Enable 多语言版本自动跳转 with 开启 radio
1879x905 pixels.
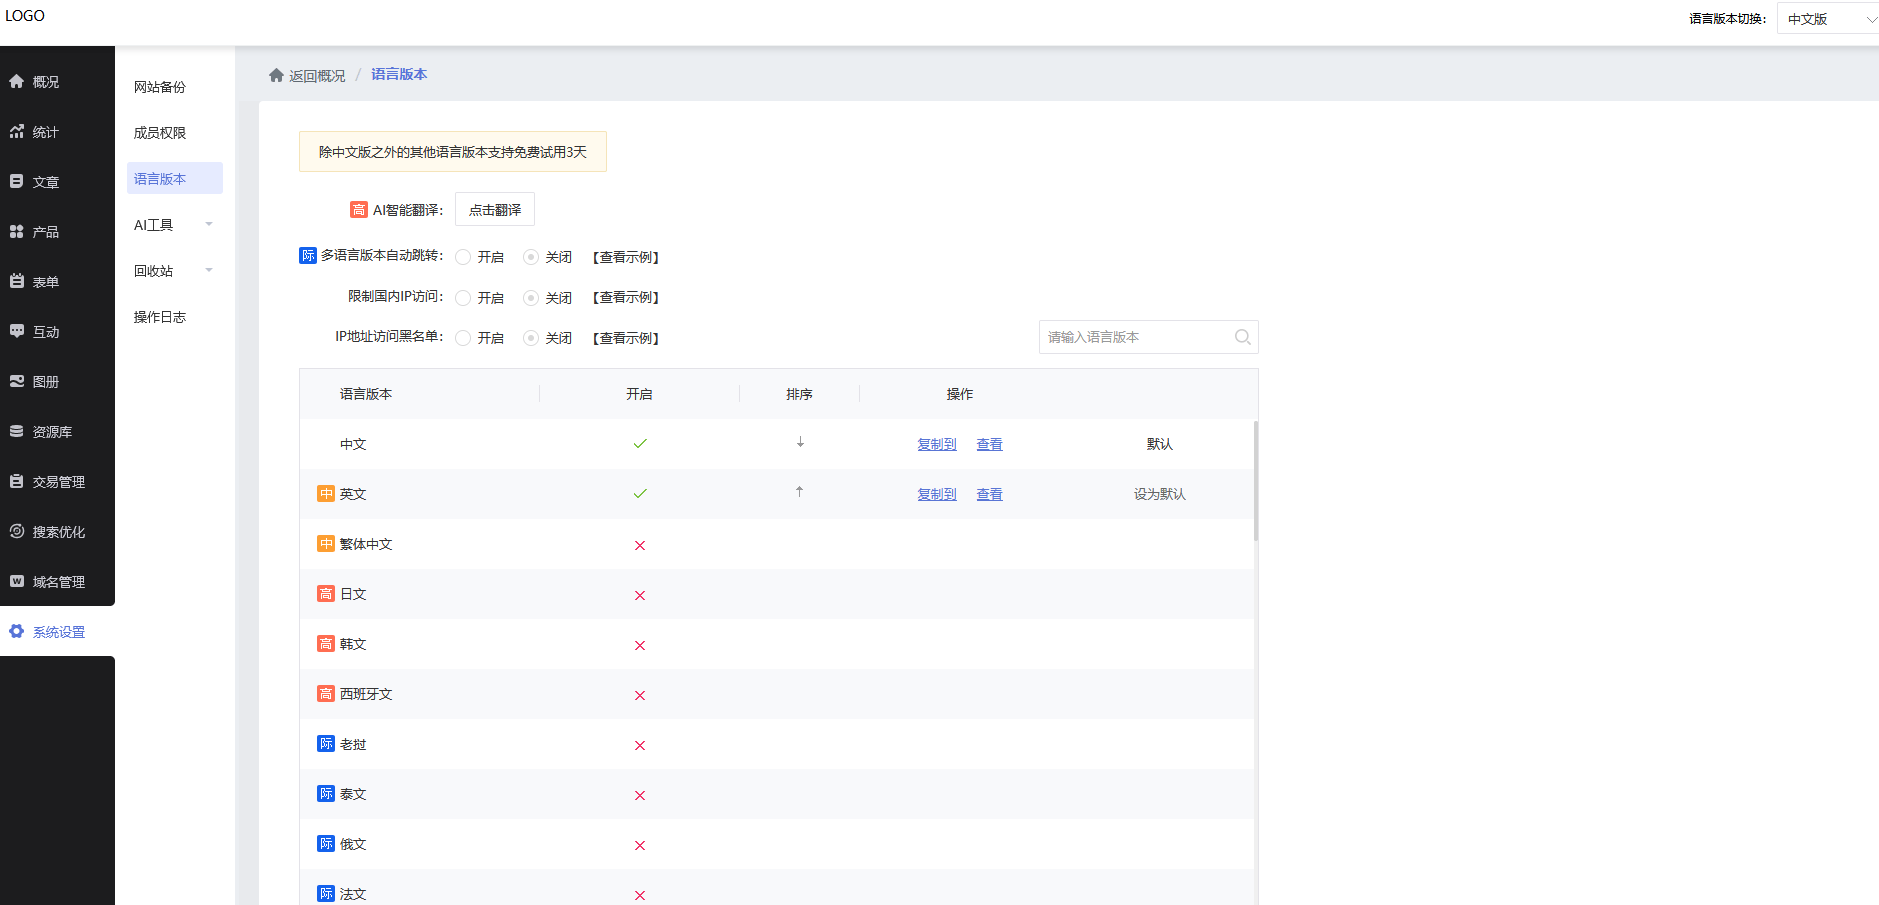(x=463, y=257)
